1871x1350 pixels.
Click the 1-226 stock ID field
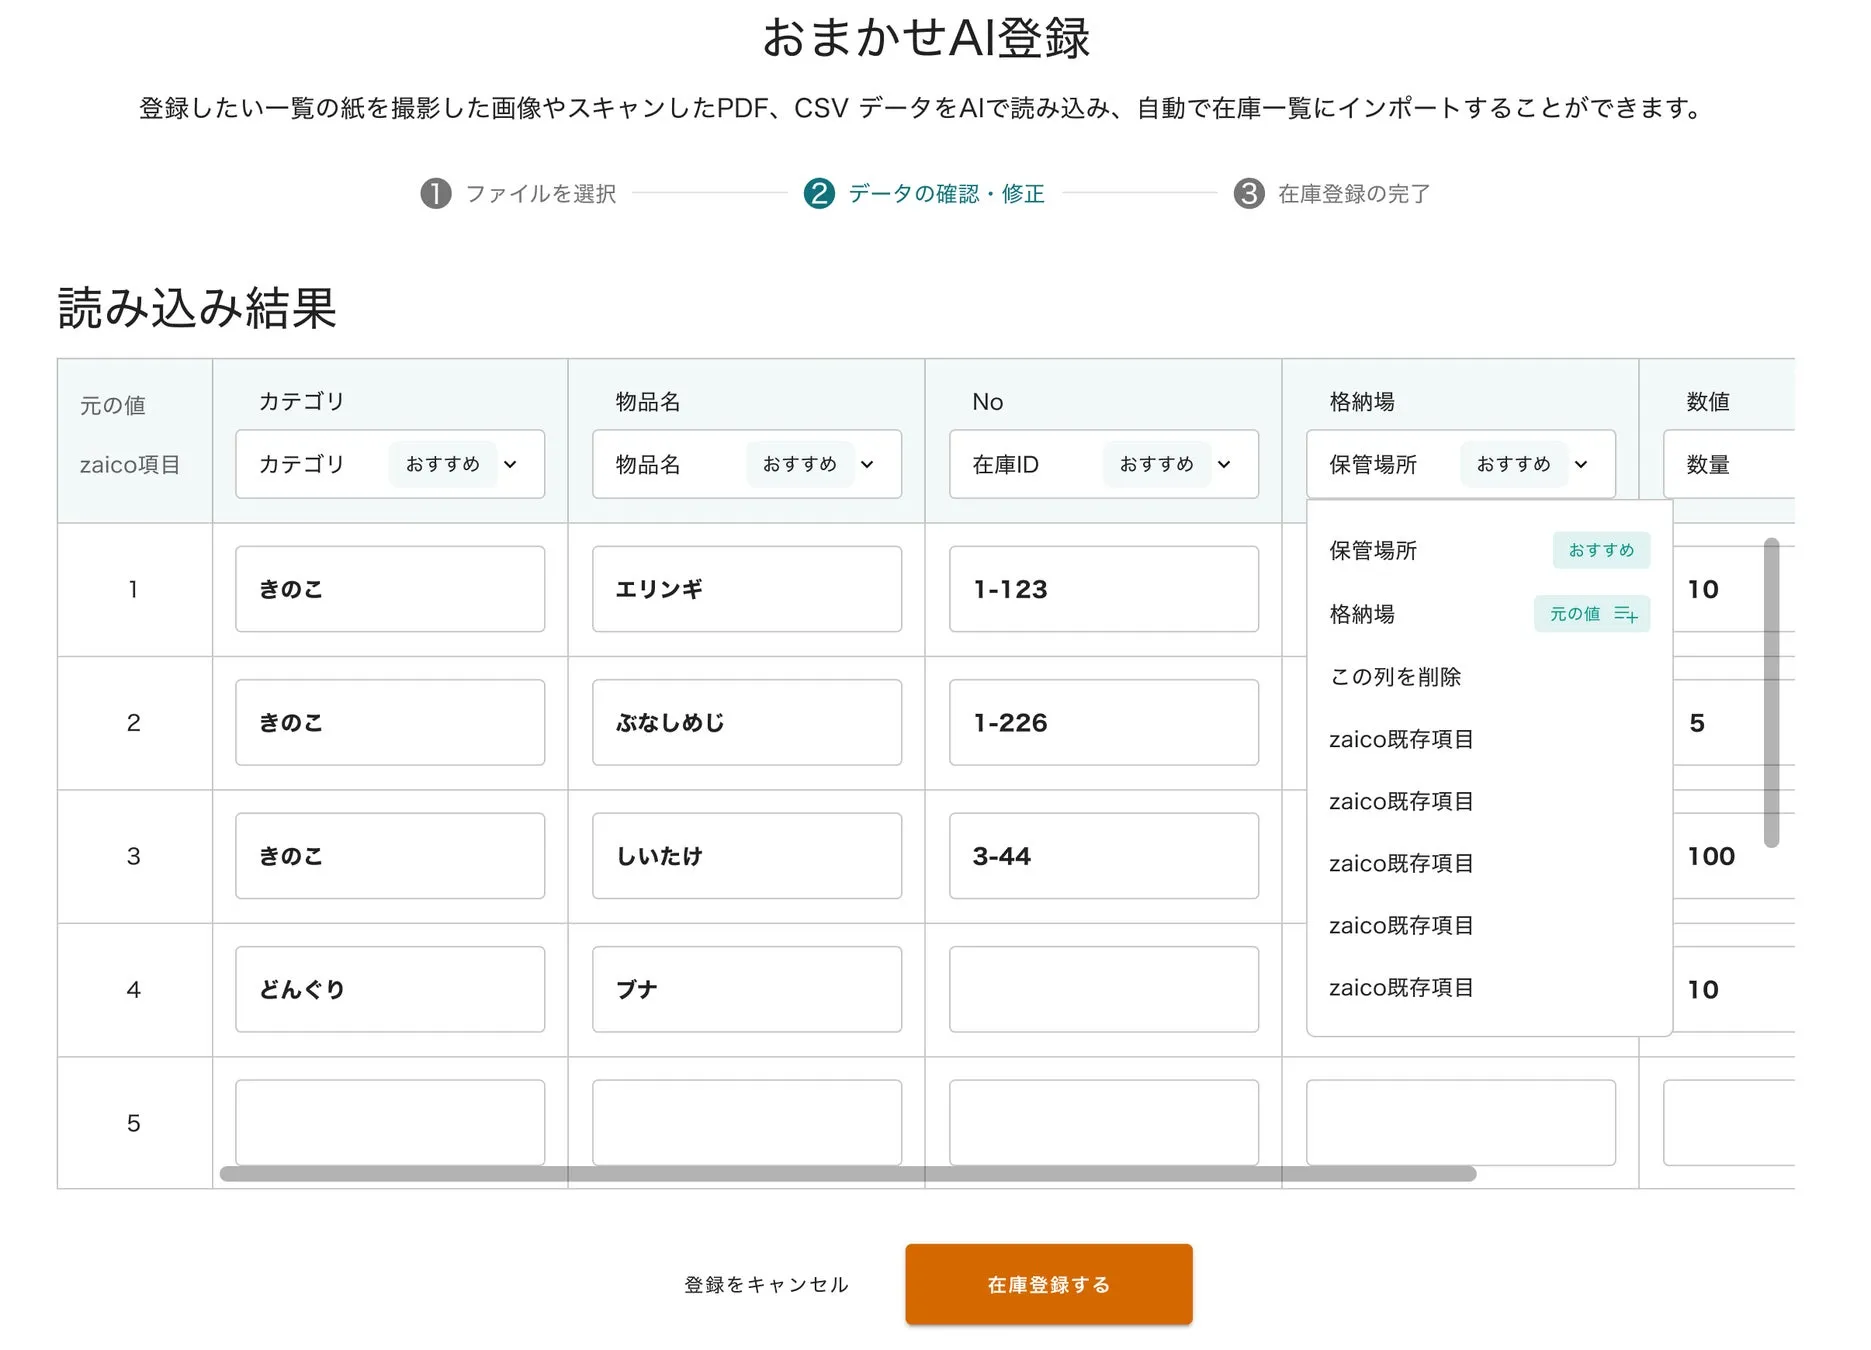pyautogui.click(x=1104, y=723)
